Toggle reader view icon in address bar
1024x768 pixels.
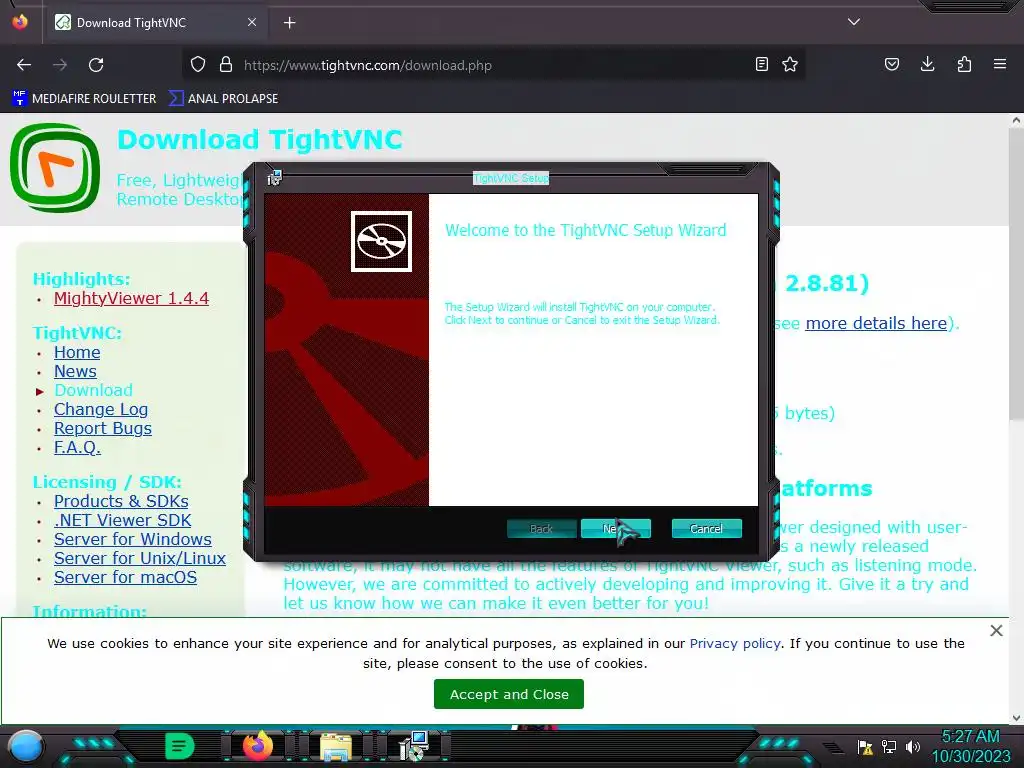(761, 64)
